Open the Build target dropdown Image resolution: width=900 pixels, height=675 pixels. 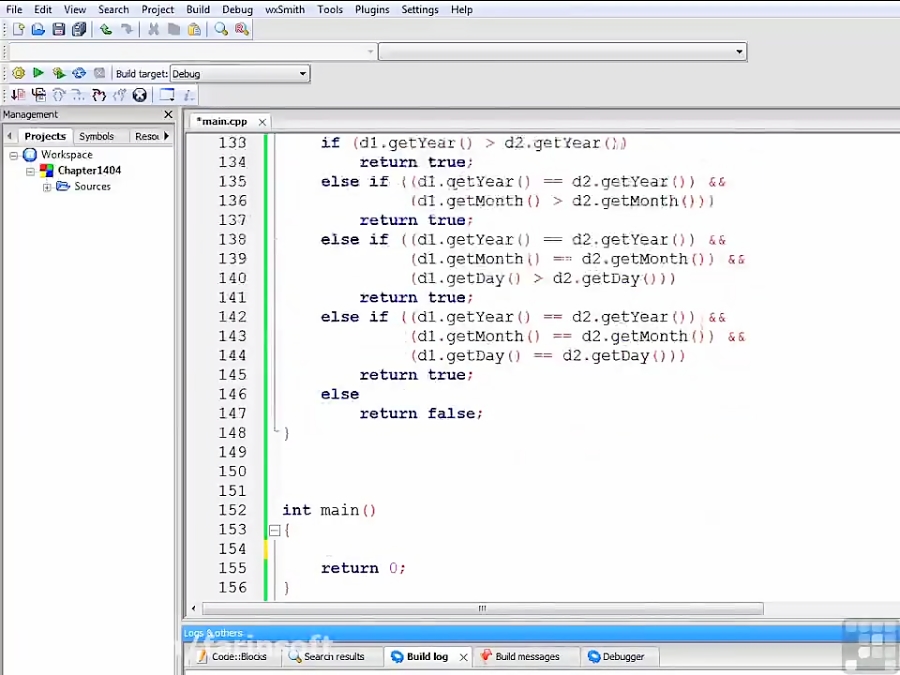[302, 74]
